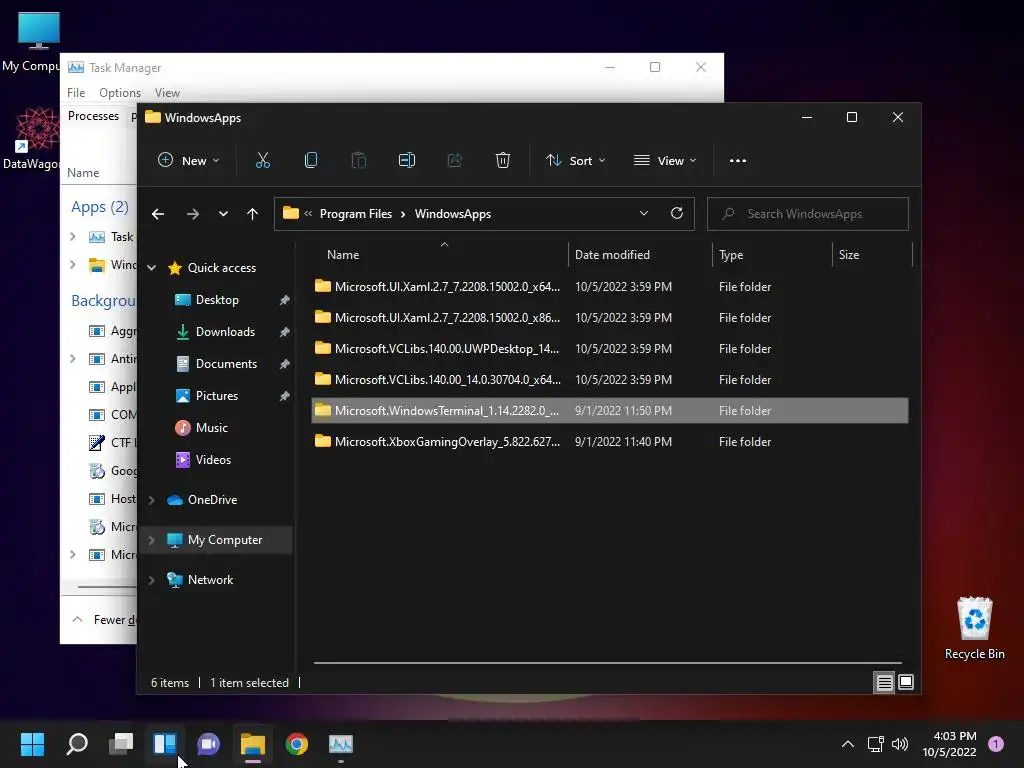
Task: Go back using the back arrow
Action: click(x=157, y=214)
